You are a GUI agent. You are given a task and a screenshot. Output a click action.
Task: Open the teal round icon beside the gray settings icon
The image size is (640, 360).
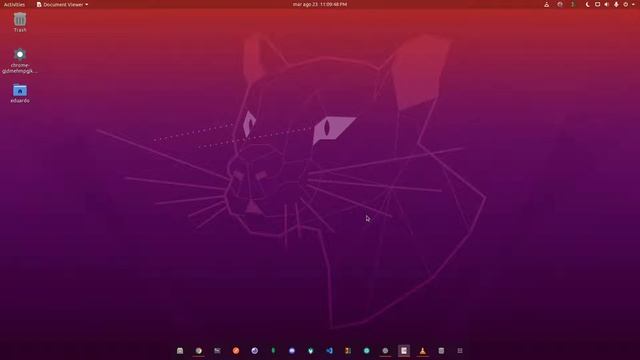coord(367,351)
